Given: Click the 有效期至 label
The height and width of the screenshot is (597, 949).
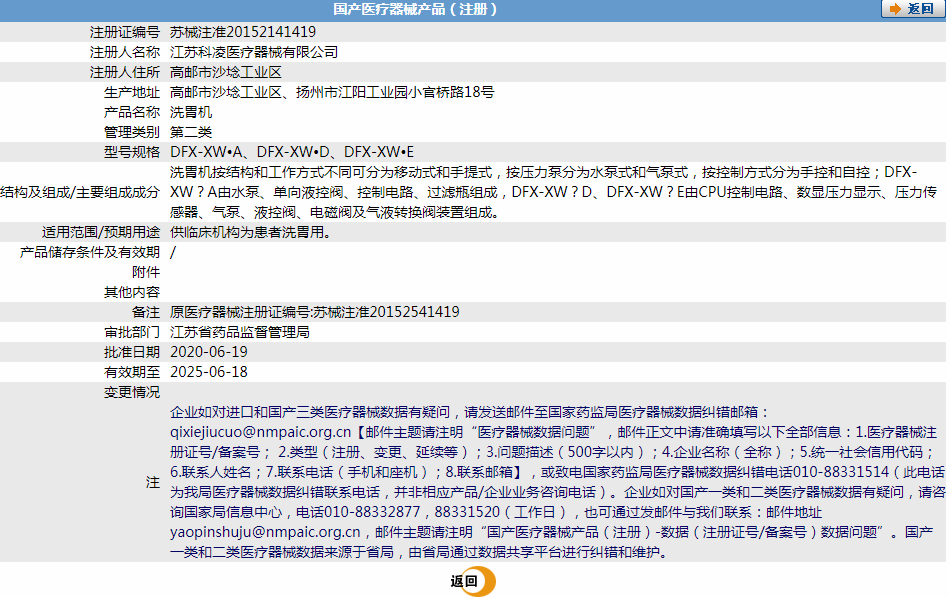Looking at the screenshot, I should (x=132, y=372).
